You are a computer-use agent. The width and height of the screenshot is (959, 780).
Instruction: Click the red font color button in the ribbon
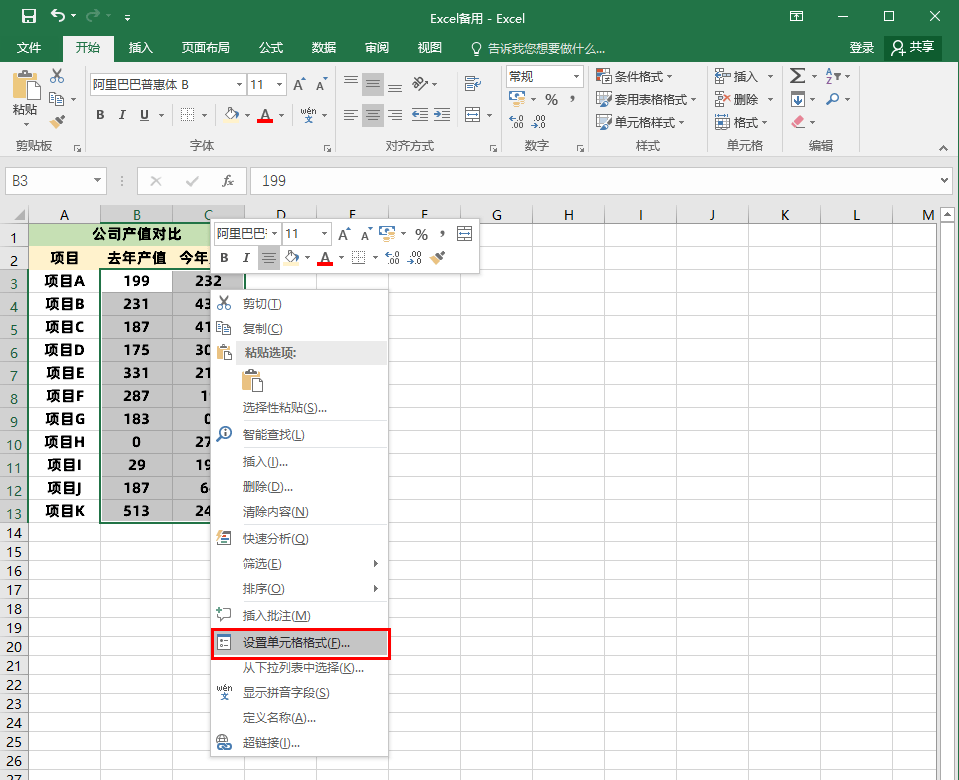point(264,115)
